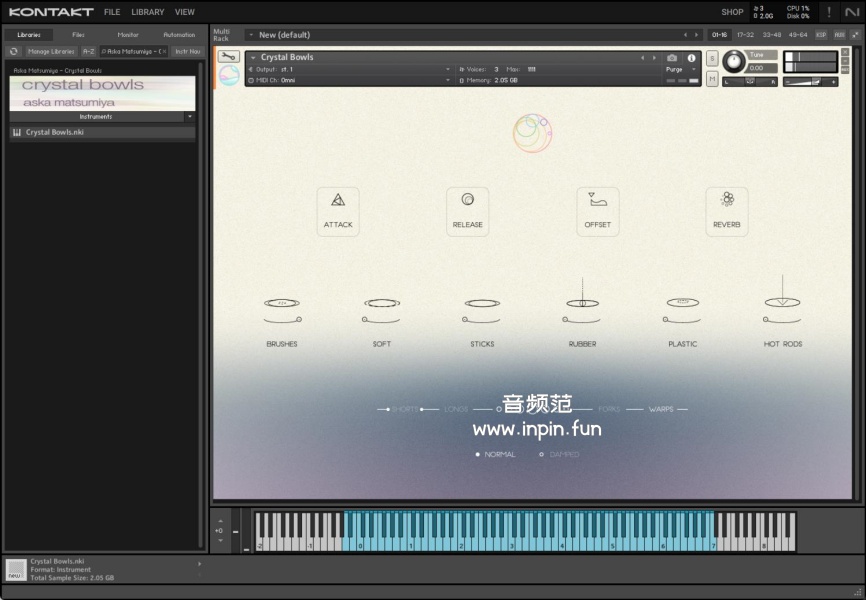Viewport: 866px width, 600px height.
Task: Click the Manage Libraries button
Action: (51, 51)
